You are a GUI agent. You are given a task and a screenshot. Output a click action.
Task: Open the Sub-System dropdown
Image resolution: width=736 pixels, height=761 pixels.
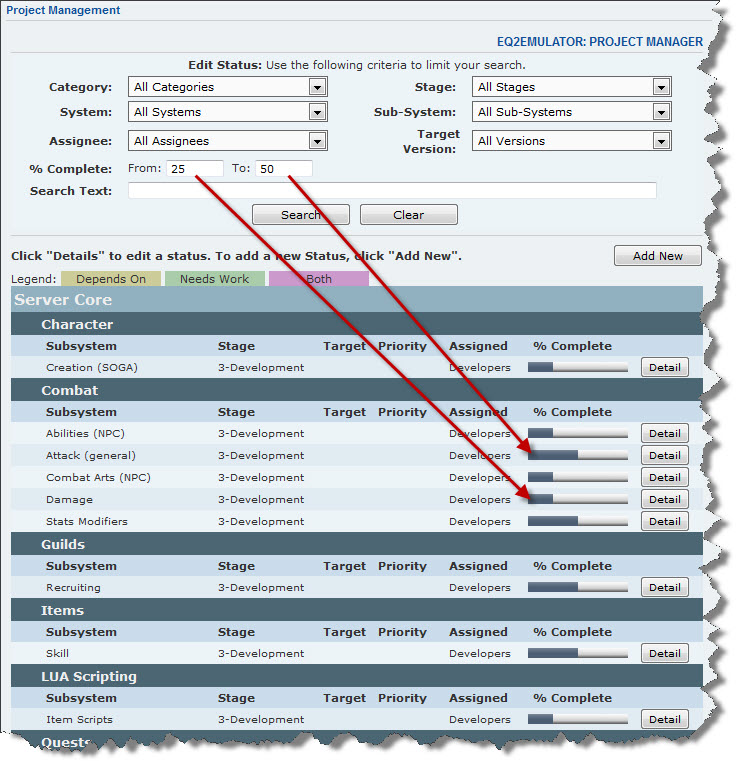tap(571, 113)
